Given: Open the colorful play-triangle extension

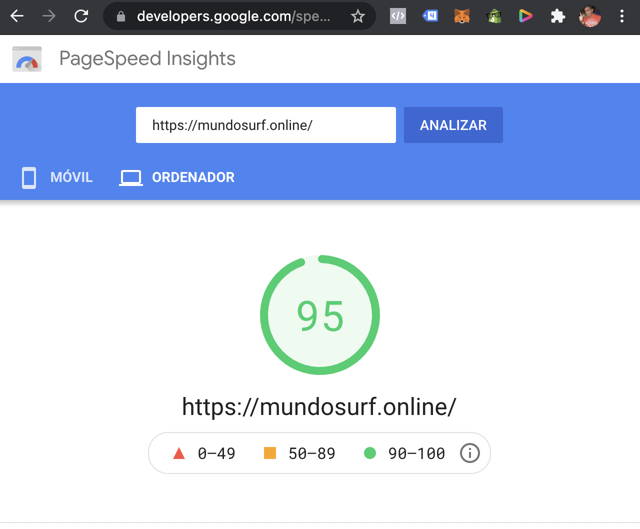Looking at the screenshot, I should pos(526,16).
